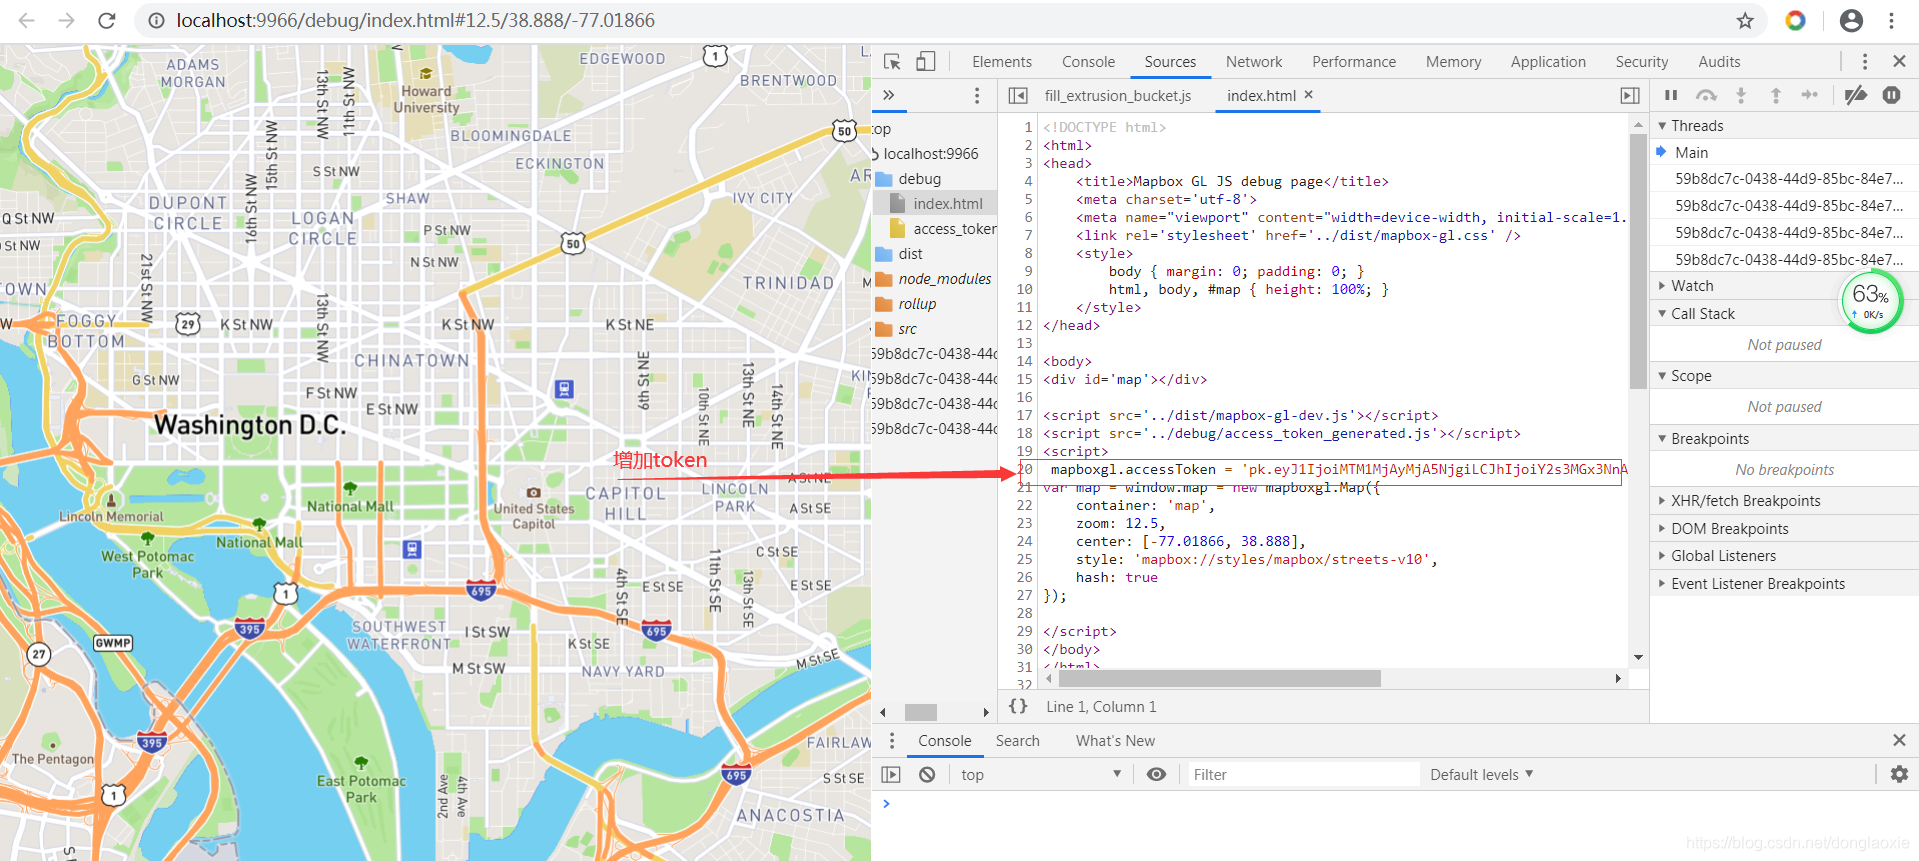This screenshot has height=861, width=1919.
Task: Open the Security tab
Action: (x=1642, y=62)
